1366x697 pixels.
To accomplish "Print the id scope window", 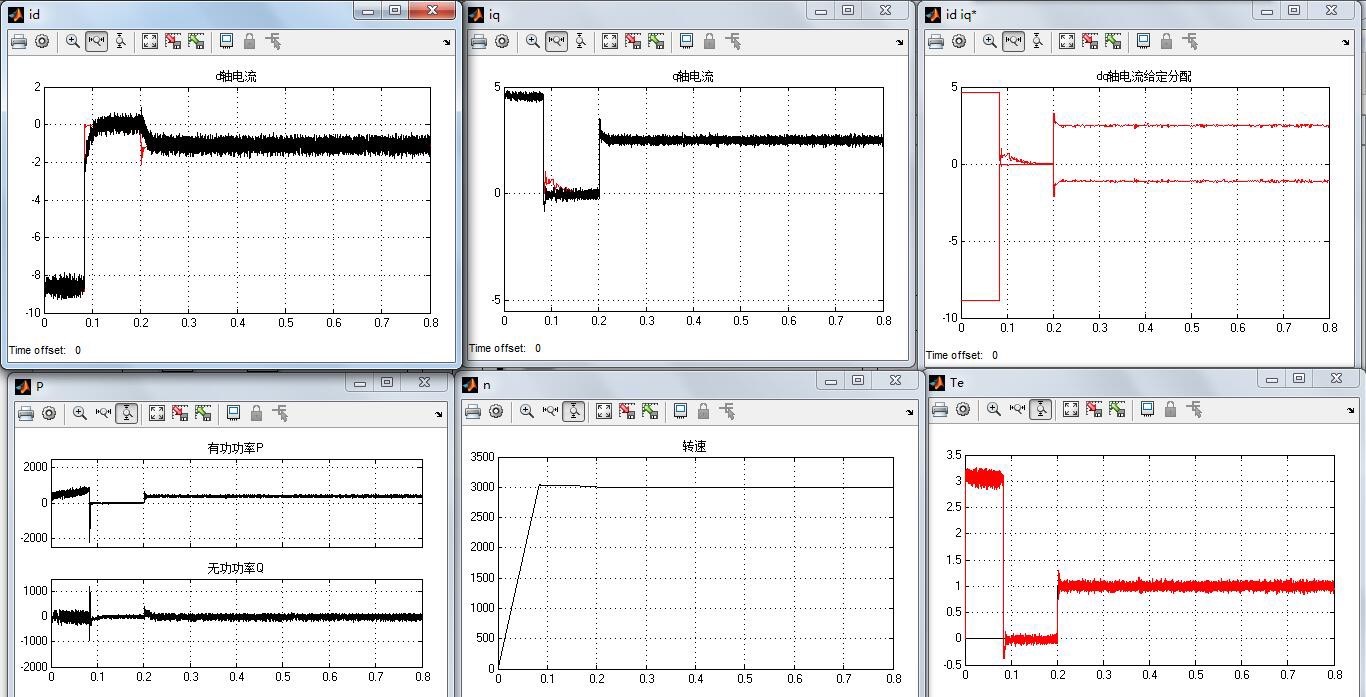I will click(18, 41).
